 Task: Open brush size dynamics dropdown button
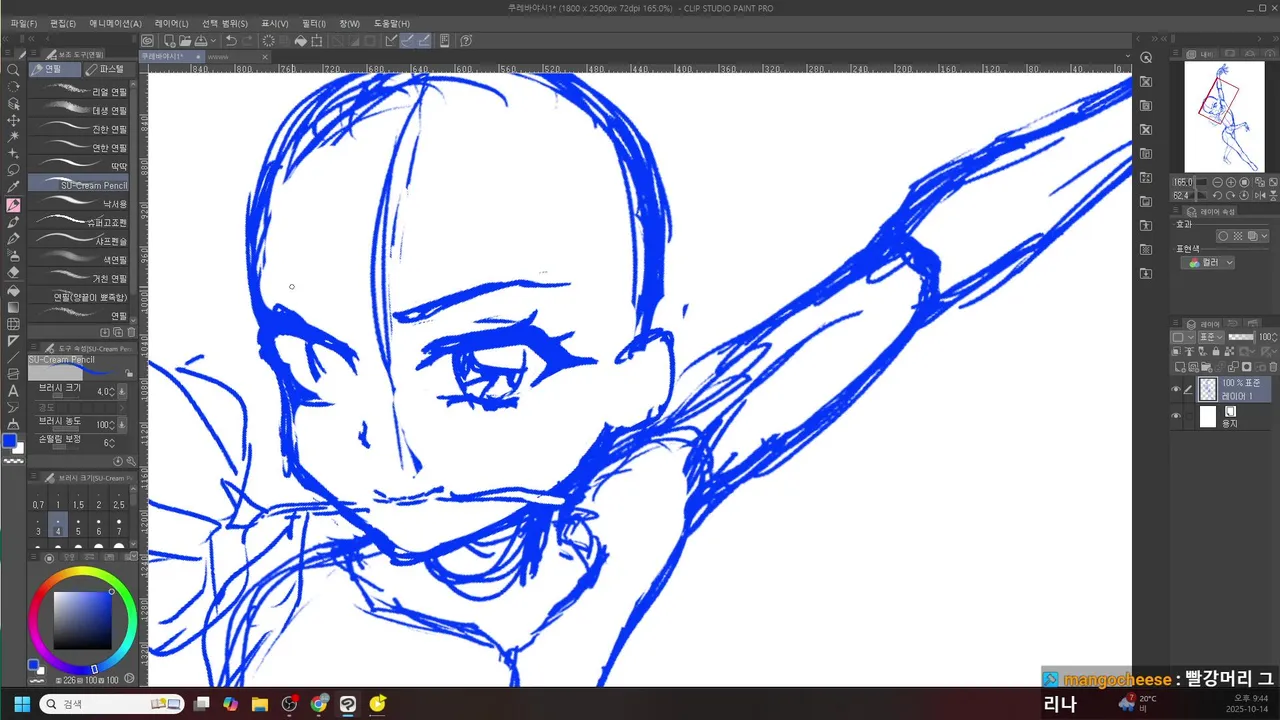click(122, 392)
